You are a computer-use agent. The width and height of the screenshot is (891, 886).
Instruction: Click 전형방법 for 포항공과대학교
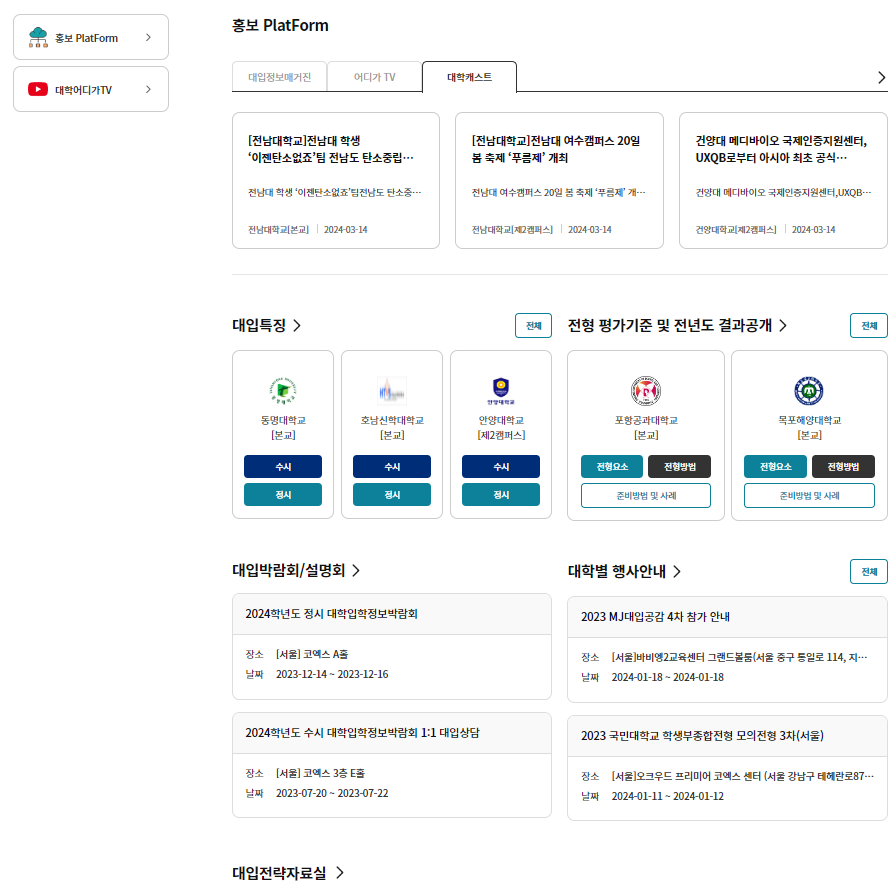(x=680, y=467)
